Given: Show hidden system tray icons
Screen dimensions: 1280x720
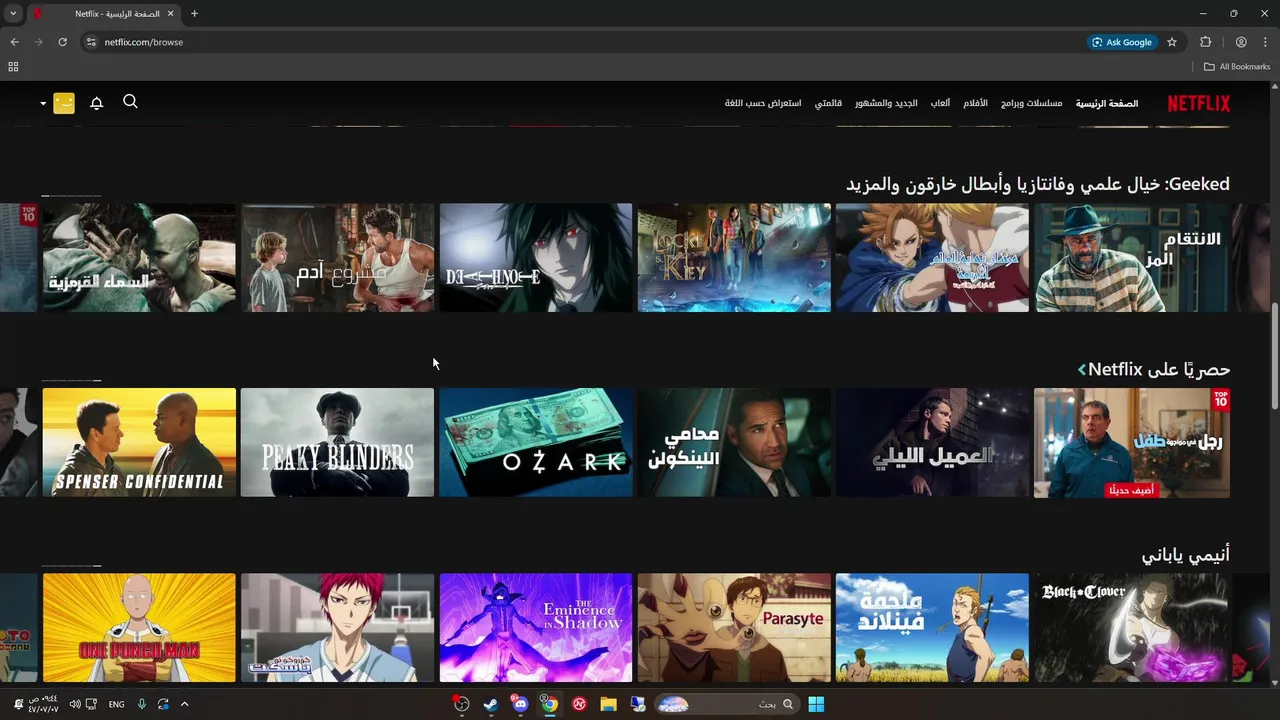Looking at the screenshot, I should click(x=184, y=704).
